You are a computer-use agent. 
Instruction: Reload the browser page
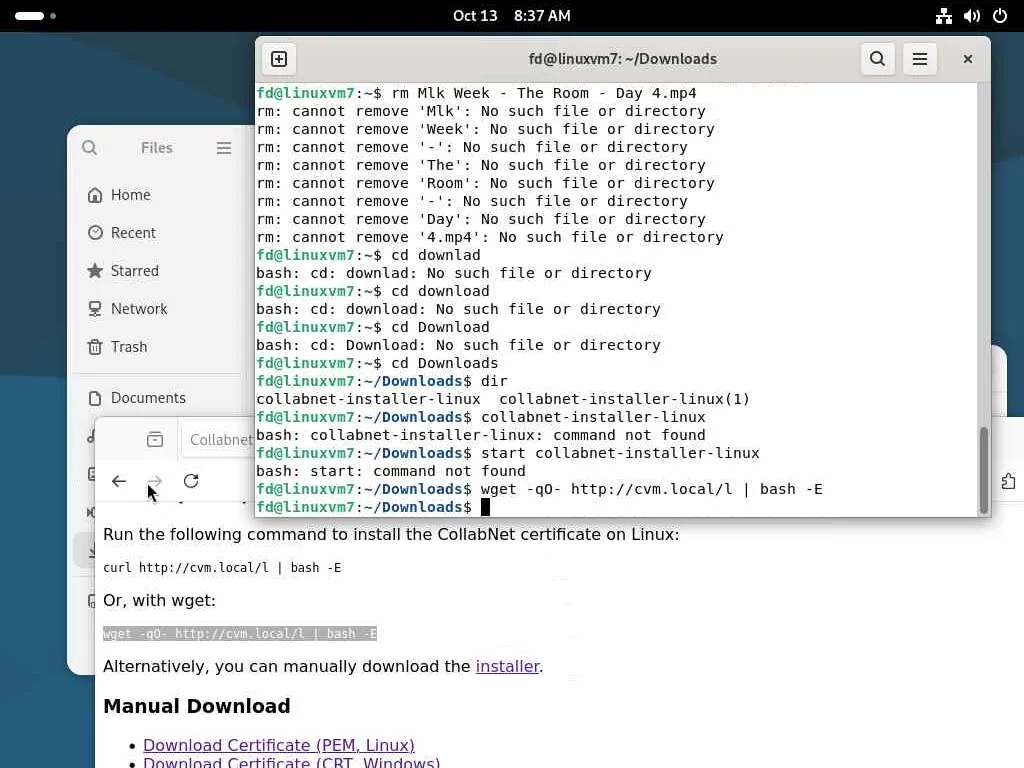pos(191,481)
